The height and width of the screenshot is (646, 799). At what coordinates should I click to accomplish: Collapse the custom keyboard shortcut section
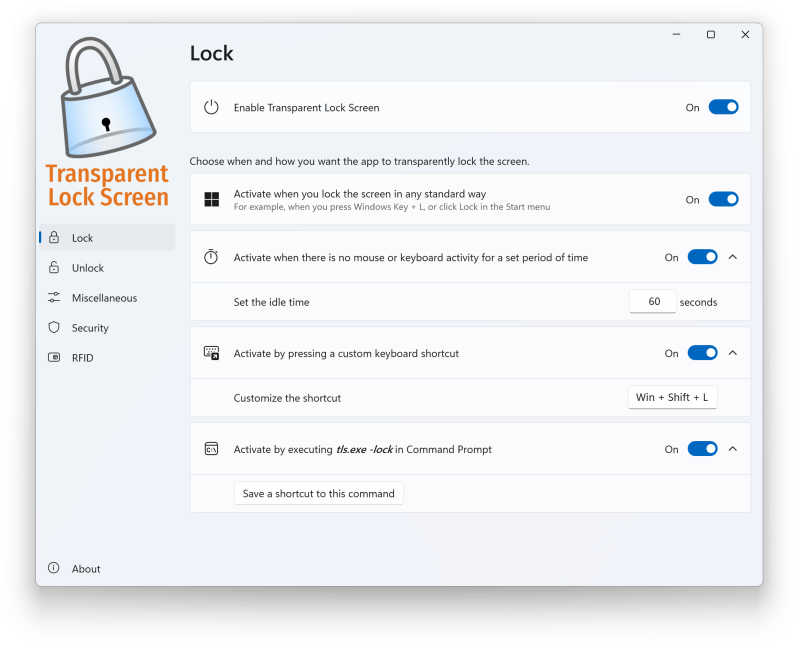[733, 353]
